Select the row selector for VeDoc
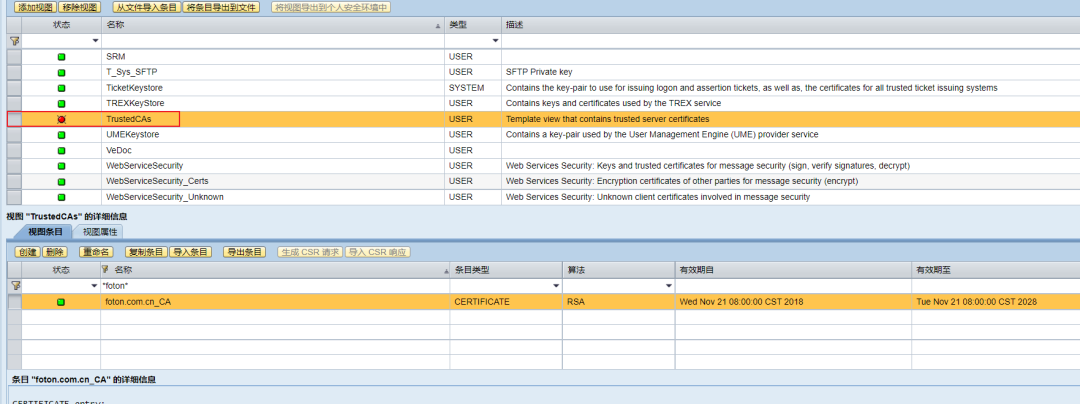Image resolution: width=1080 pixels, height=404 pixels. pyautogui.click(x=14, y=151)
